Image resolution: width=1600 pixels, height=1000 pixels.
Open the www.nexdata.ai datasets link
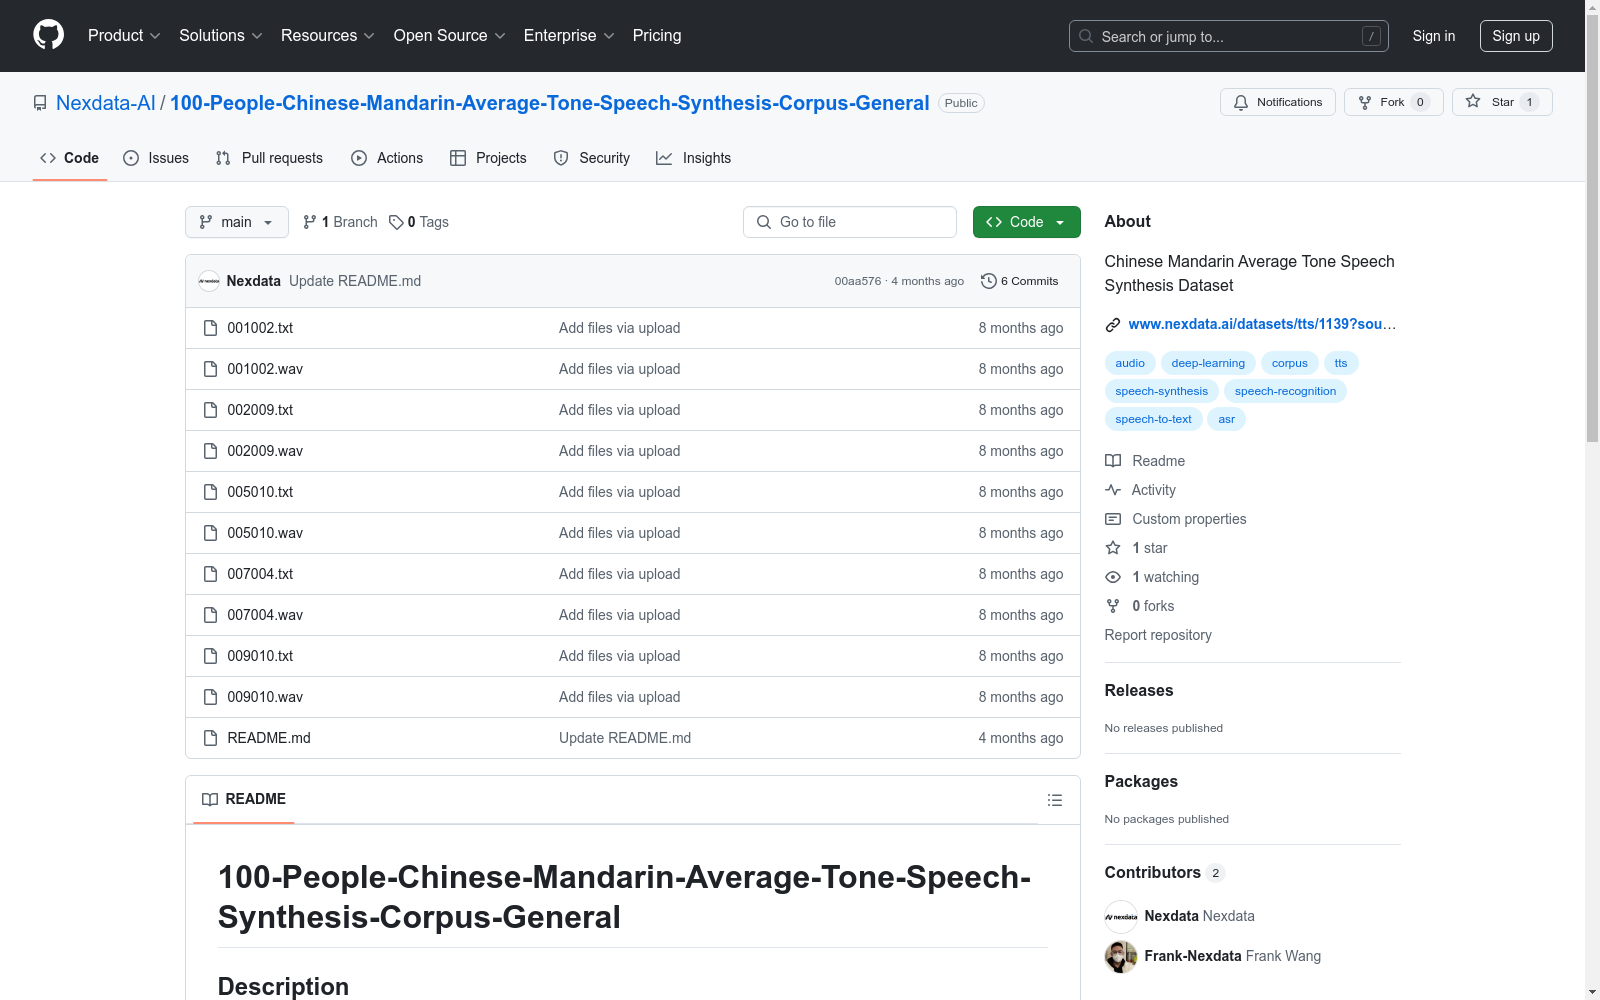click(1262, 324)
